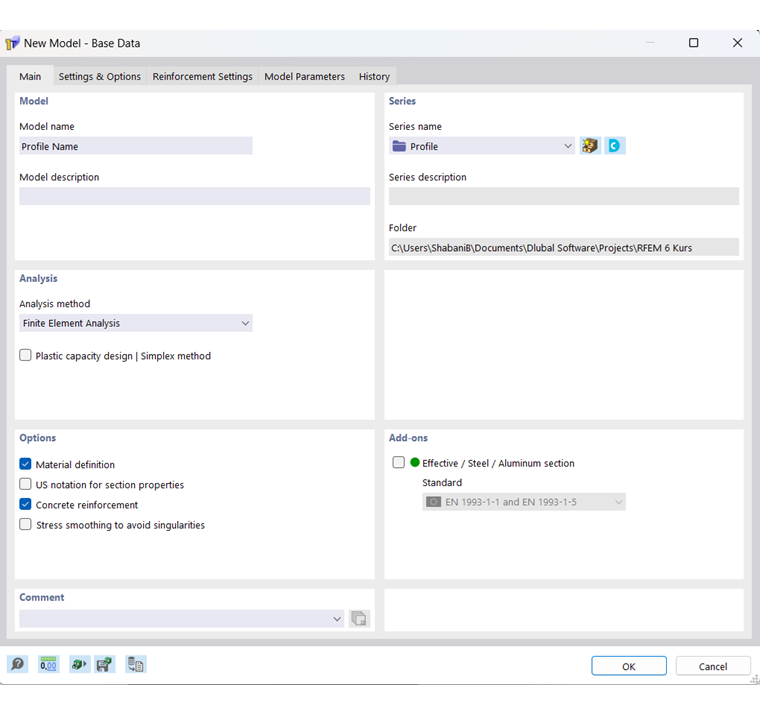Toggle Stress smoothing to avoid singularities

point(26,524)
